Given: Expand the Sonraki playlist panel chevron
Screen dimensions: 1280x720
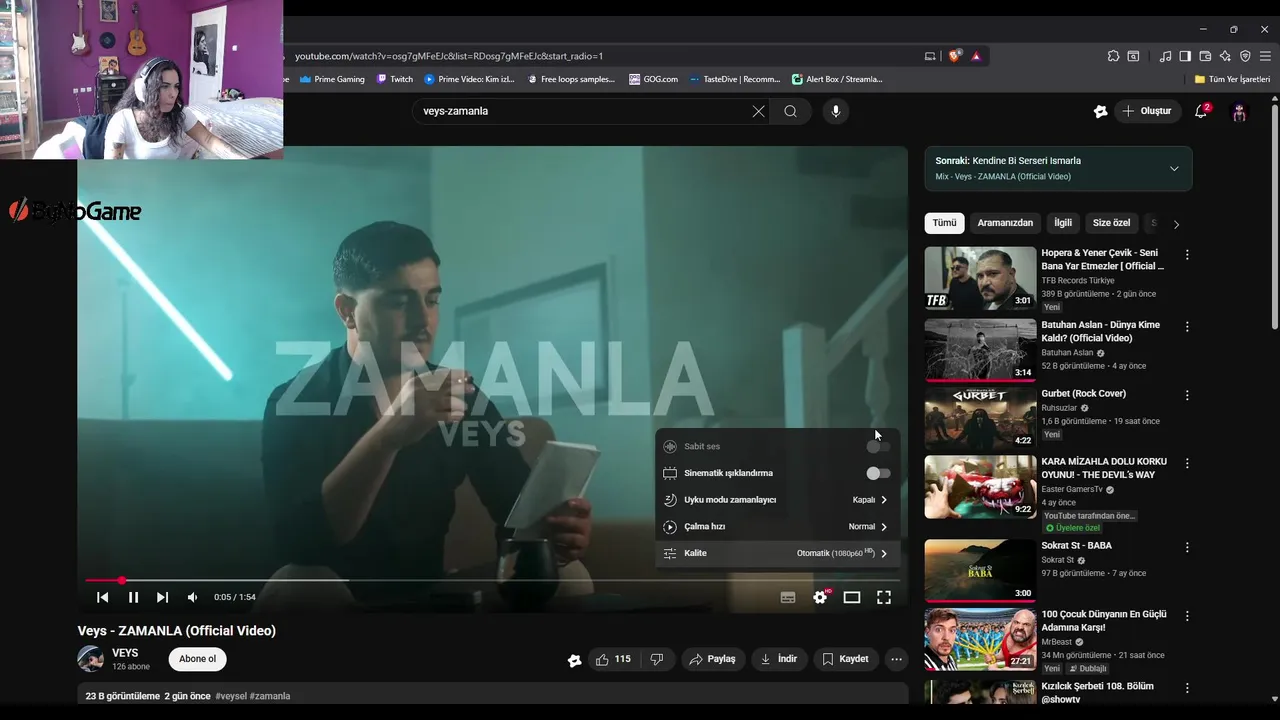Looking at the screenshot, I should point(1174,168).
